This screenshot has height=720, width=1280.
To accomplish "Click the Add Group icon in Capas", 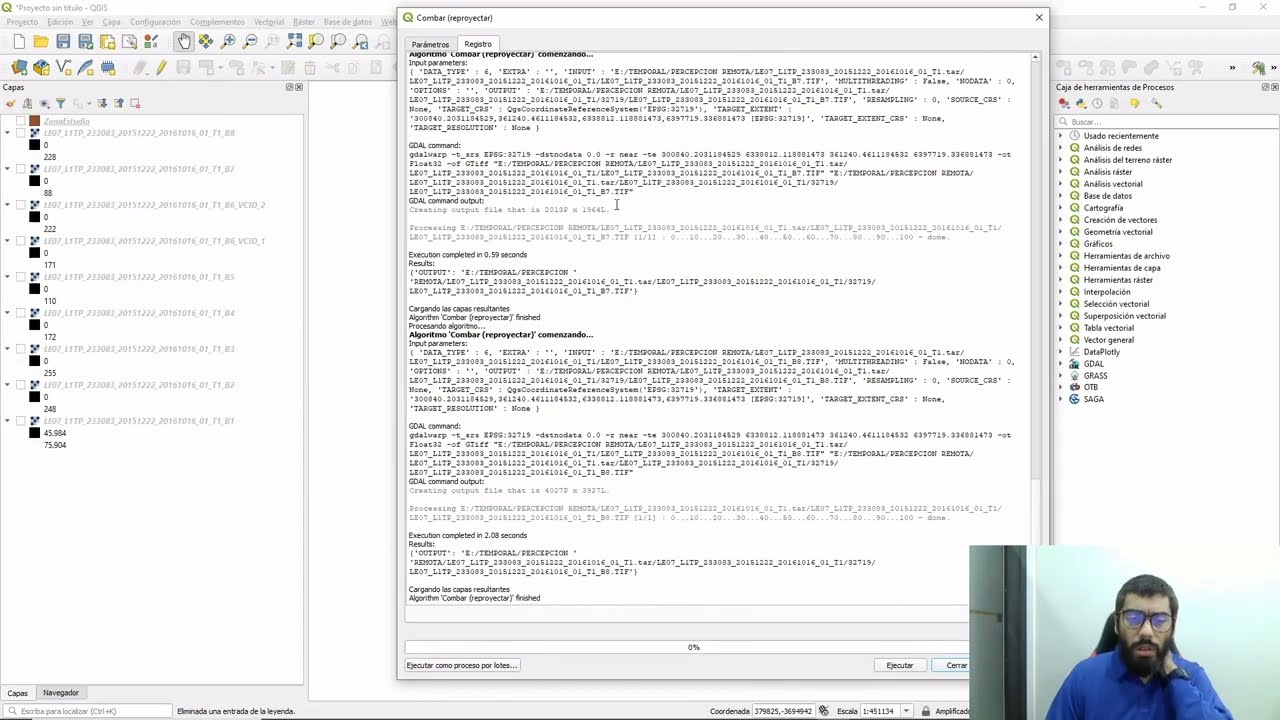I will [x=27, y=103].
